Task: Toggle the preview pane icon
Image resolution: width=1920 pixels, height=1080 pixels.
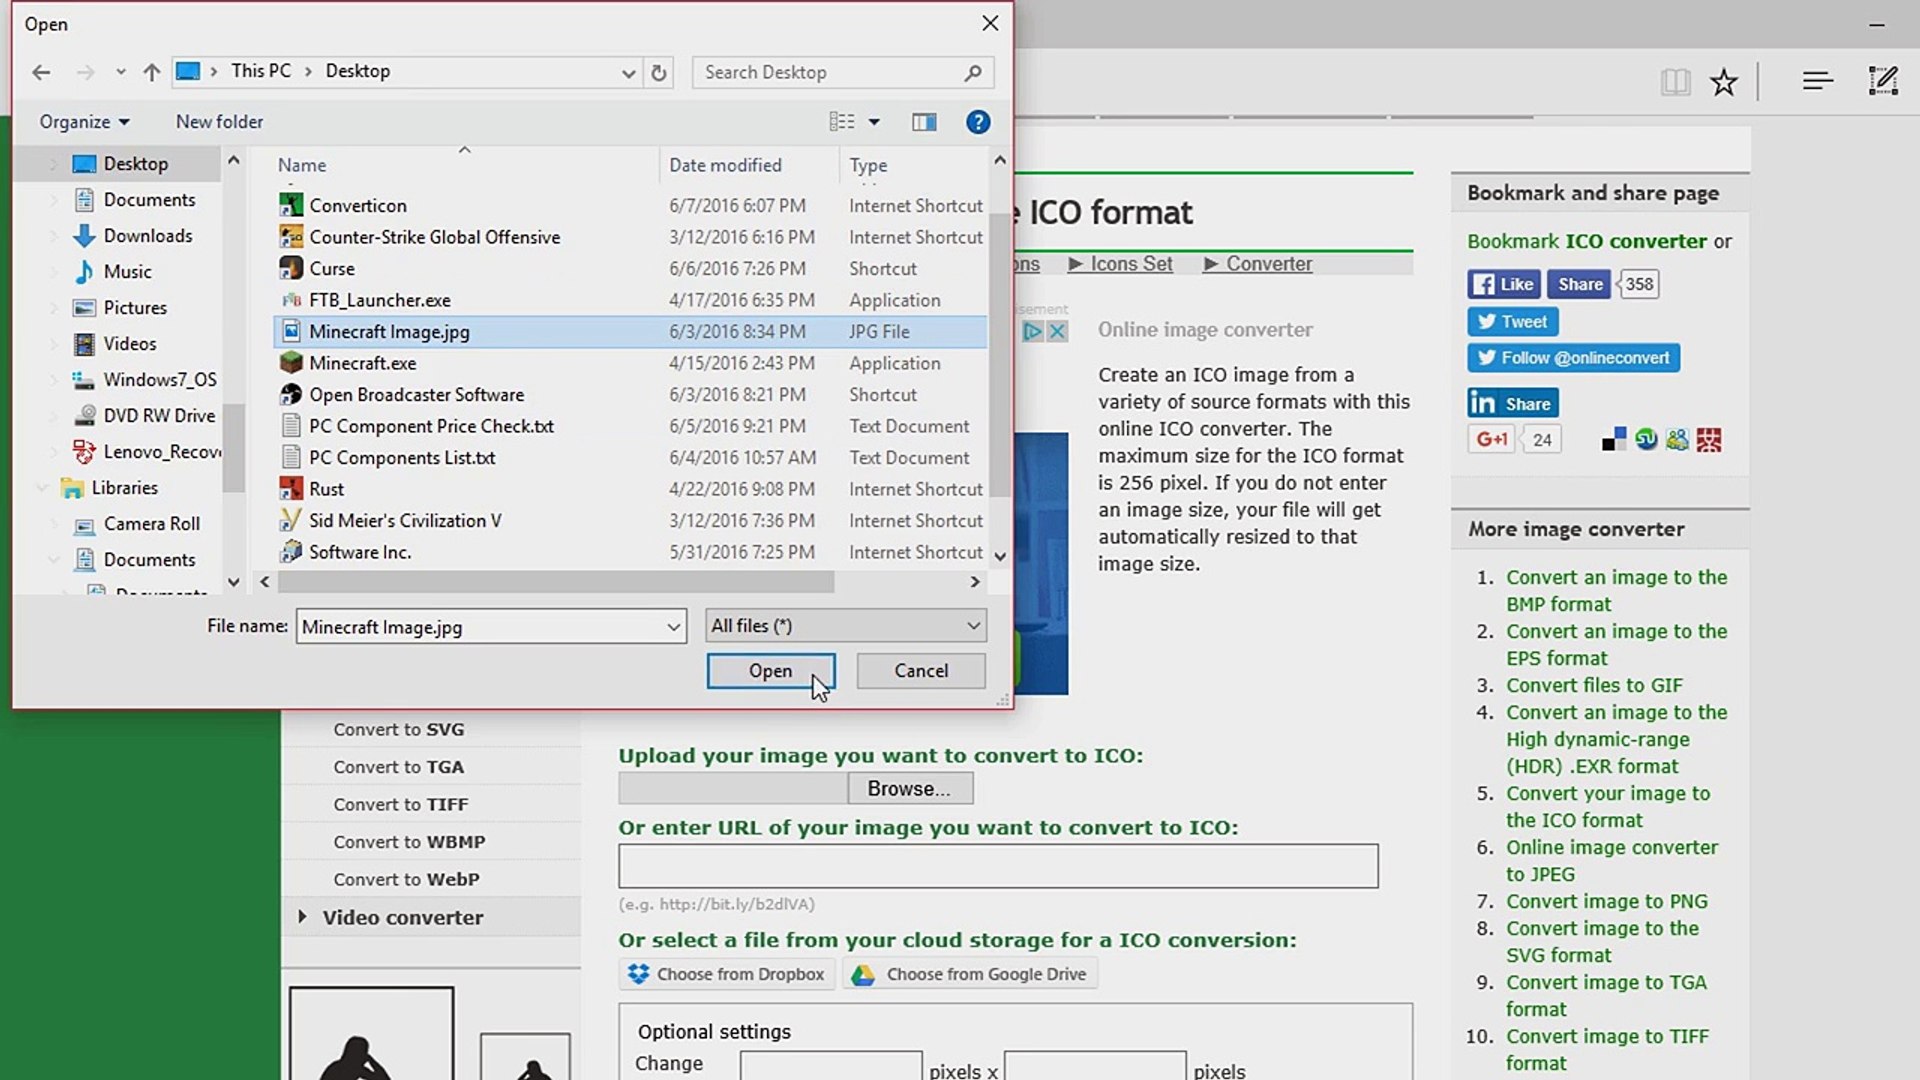Action: click(x=924, y=122)
